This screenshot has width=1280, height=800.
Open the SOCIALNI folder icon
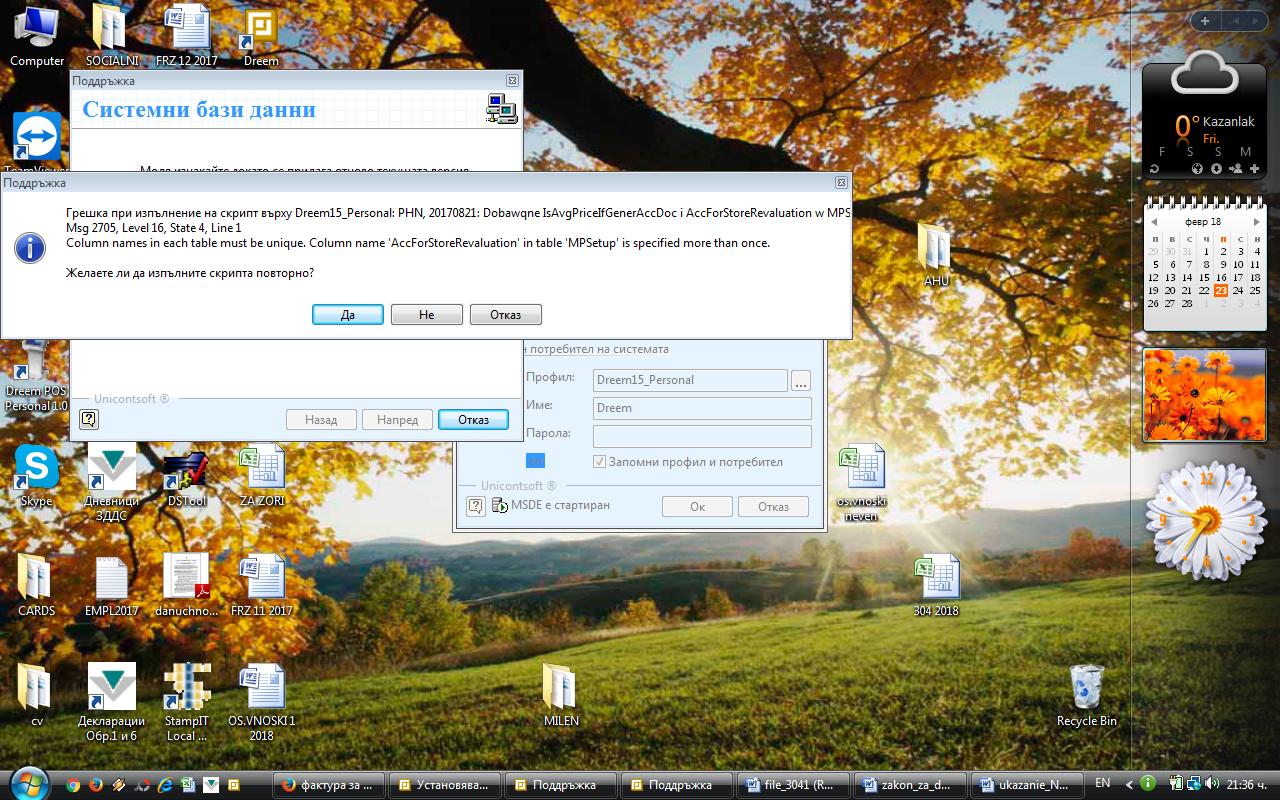pos(111,35)
